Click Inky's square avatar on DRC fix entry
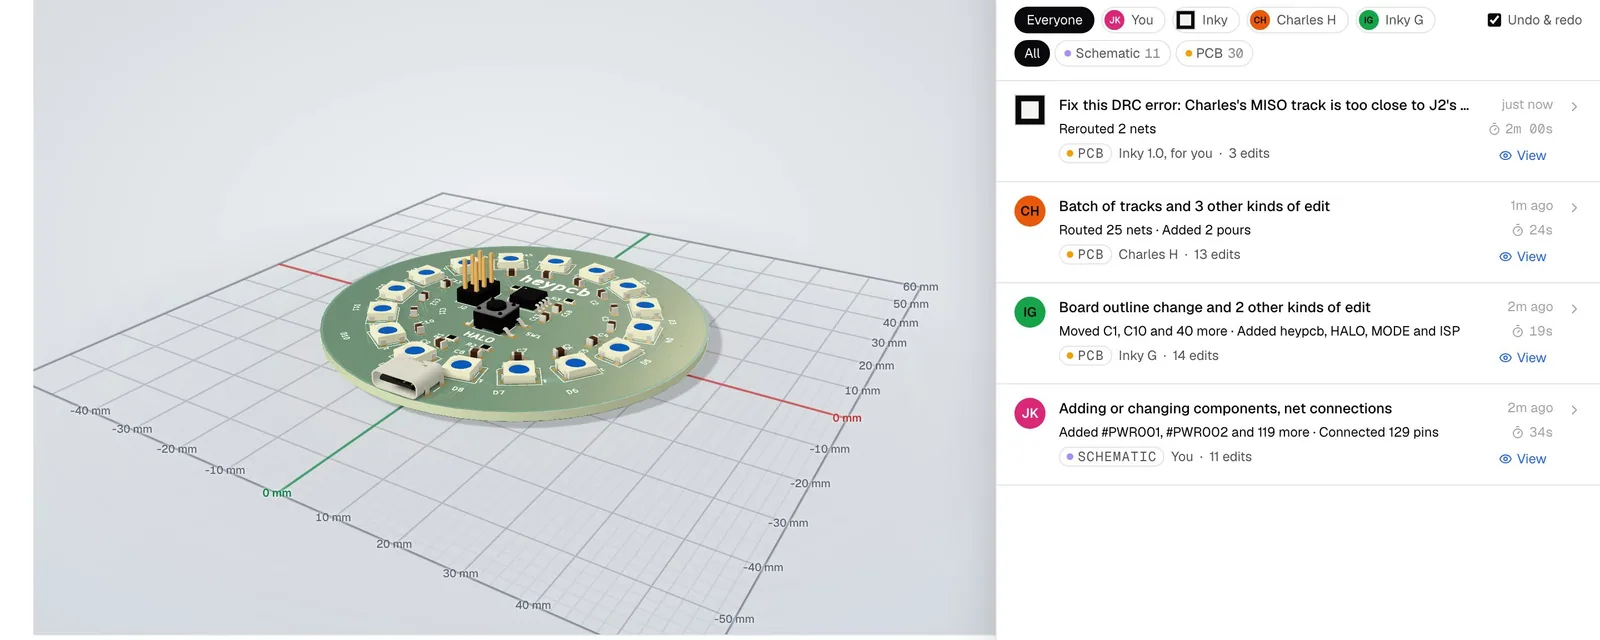This screenshot has height=640, width=1600. 1030,110
